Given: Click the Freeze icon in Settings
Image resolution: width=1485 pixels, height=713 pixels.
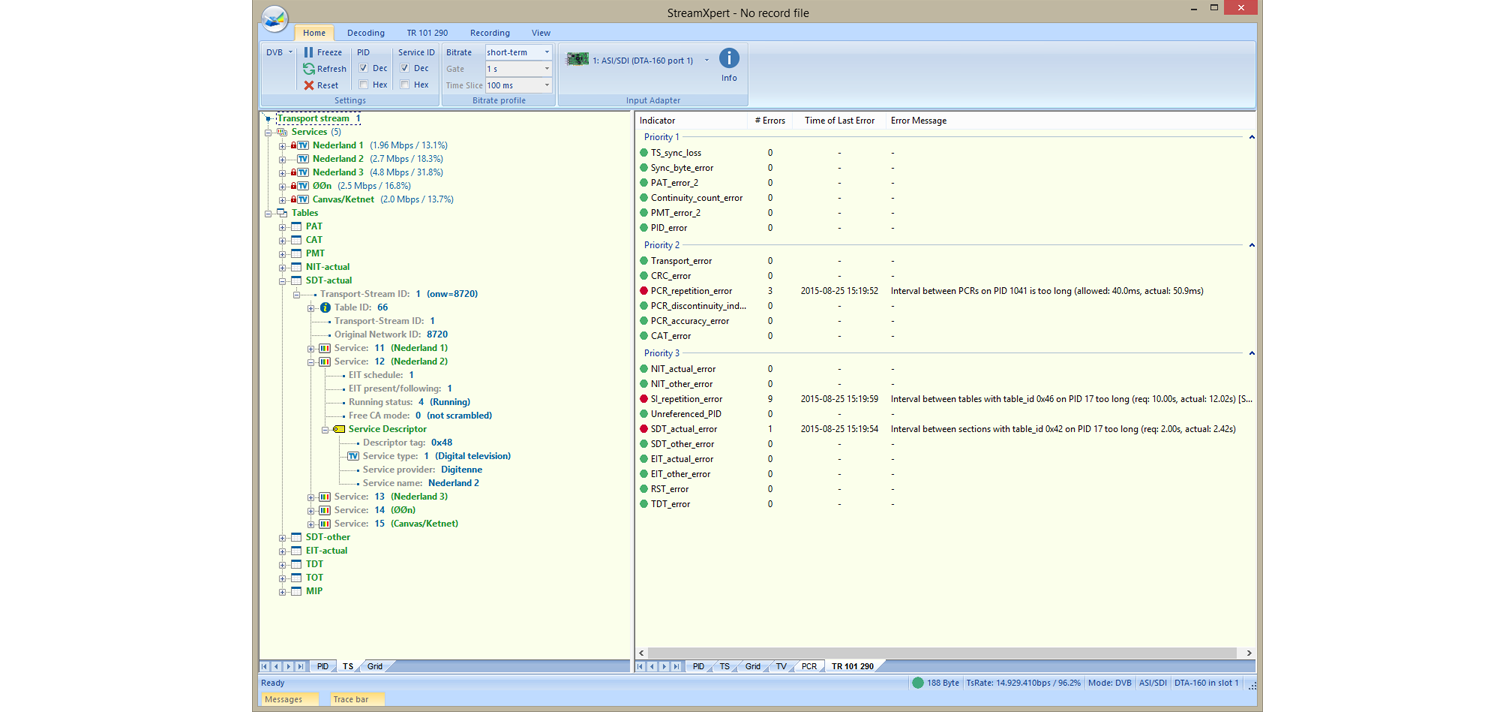Looking at the screenshot, I should click(309, 52).
